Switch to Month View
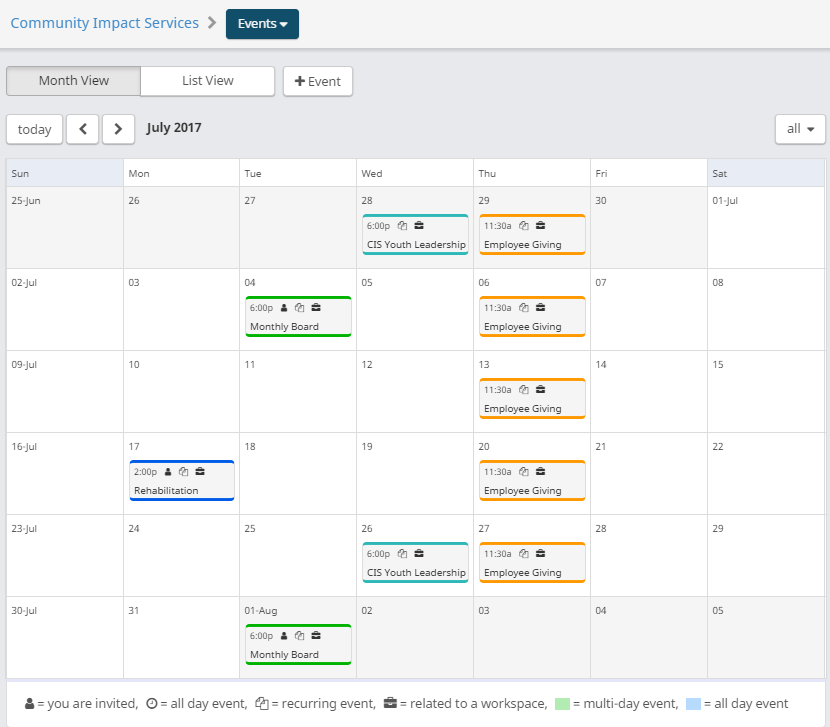This screenshot has height=727, width=830. coord(74,81)
